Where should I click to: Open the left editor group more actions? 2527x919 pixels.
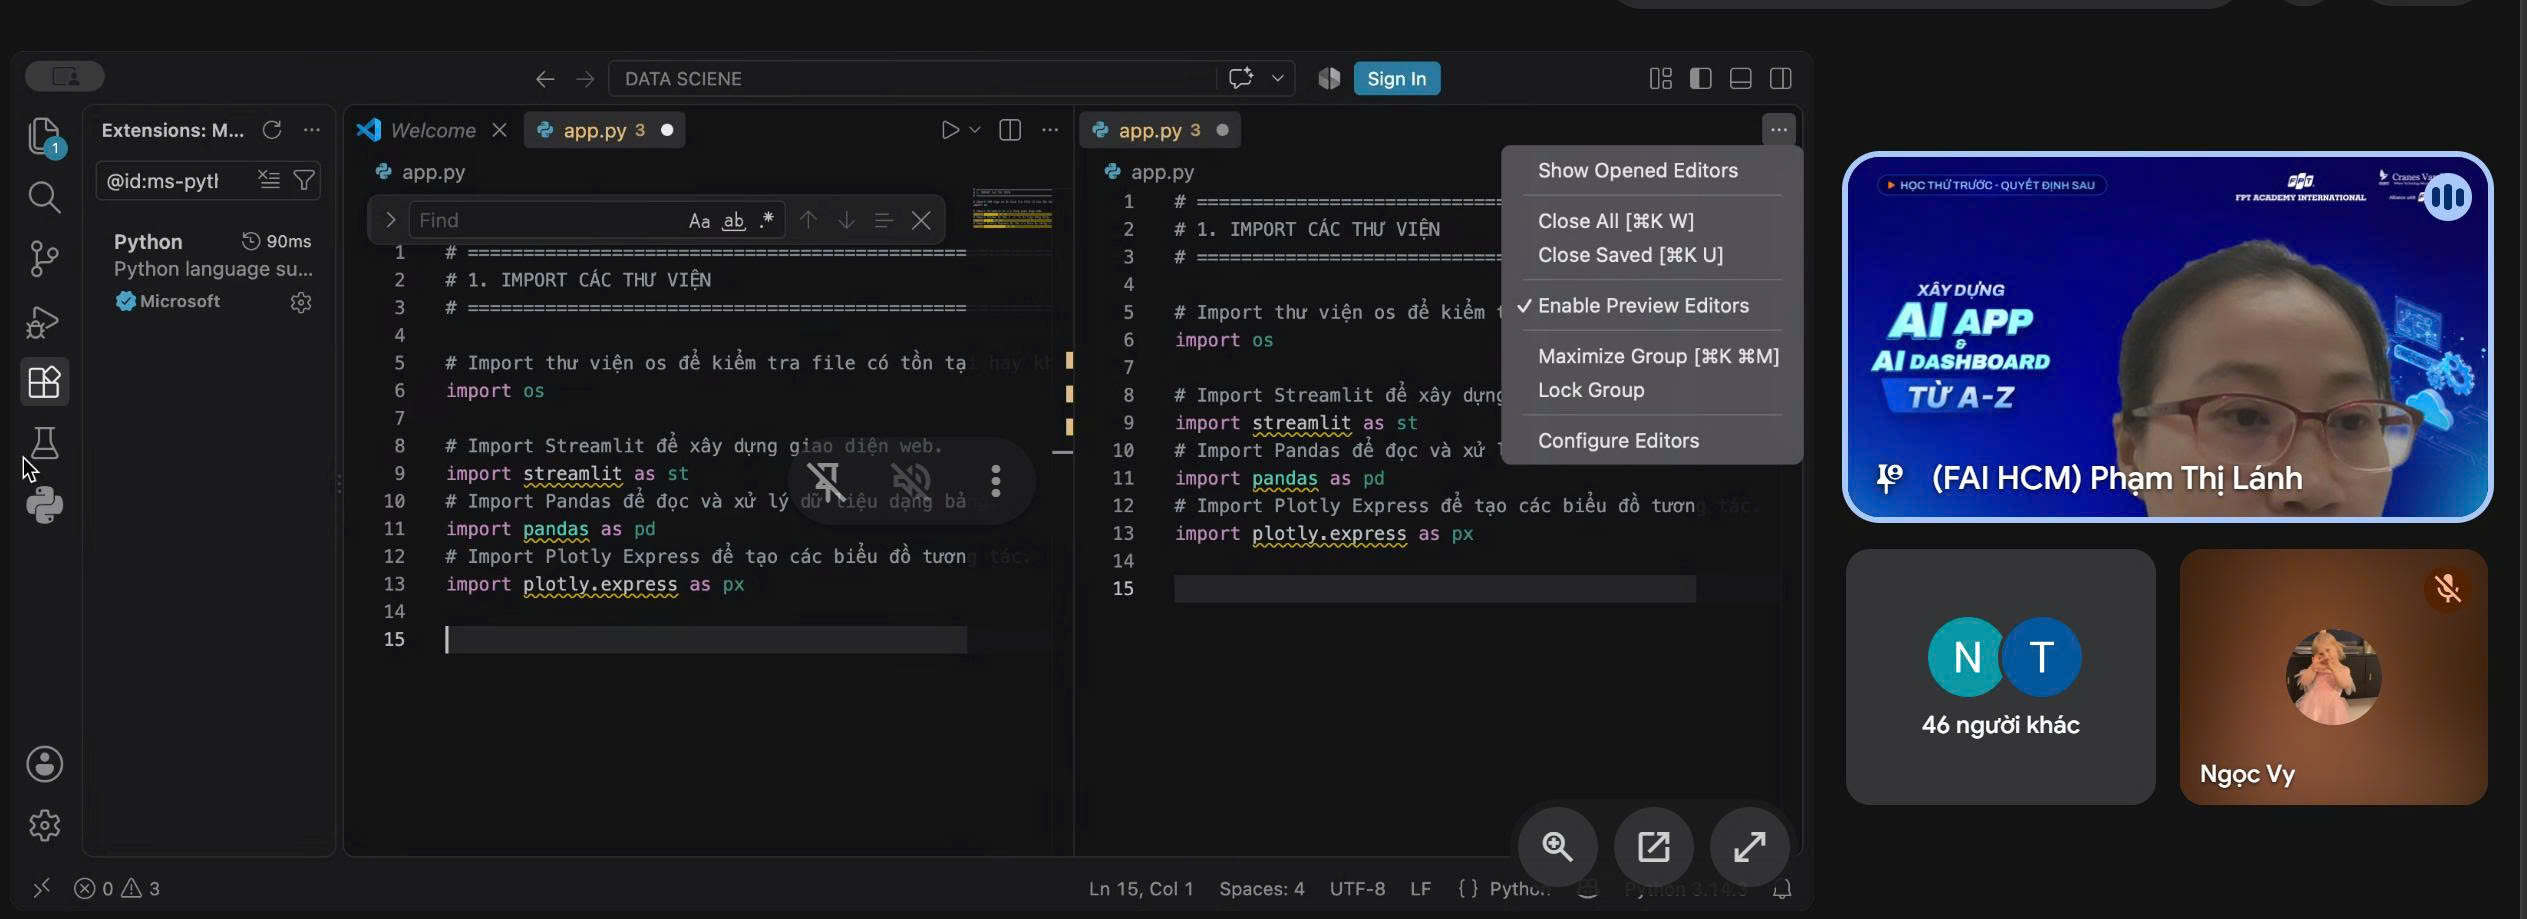coord(1050,130)
